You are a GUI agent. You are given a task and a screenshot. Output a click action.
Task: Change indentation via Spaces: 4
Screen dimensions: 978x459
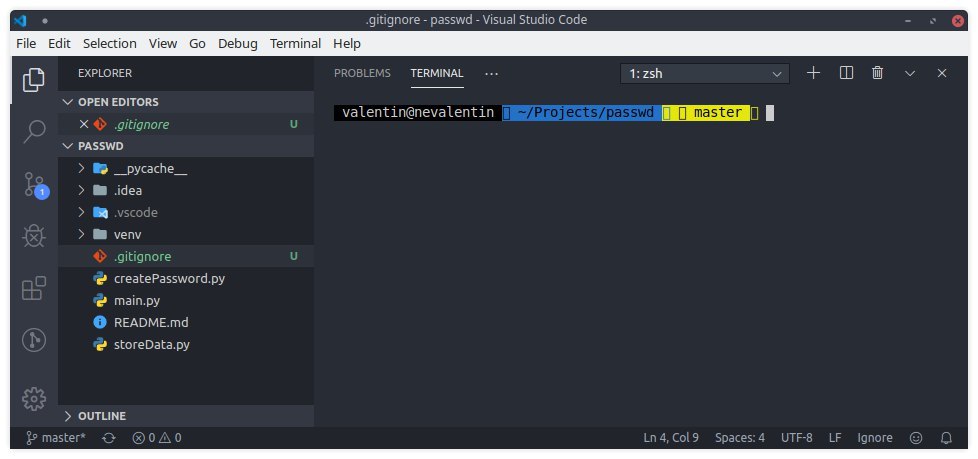(740, 438)
